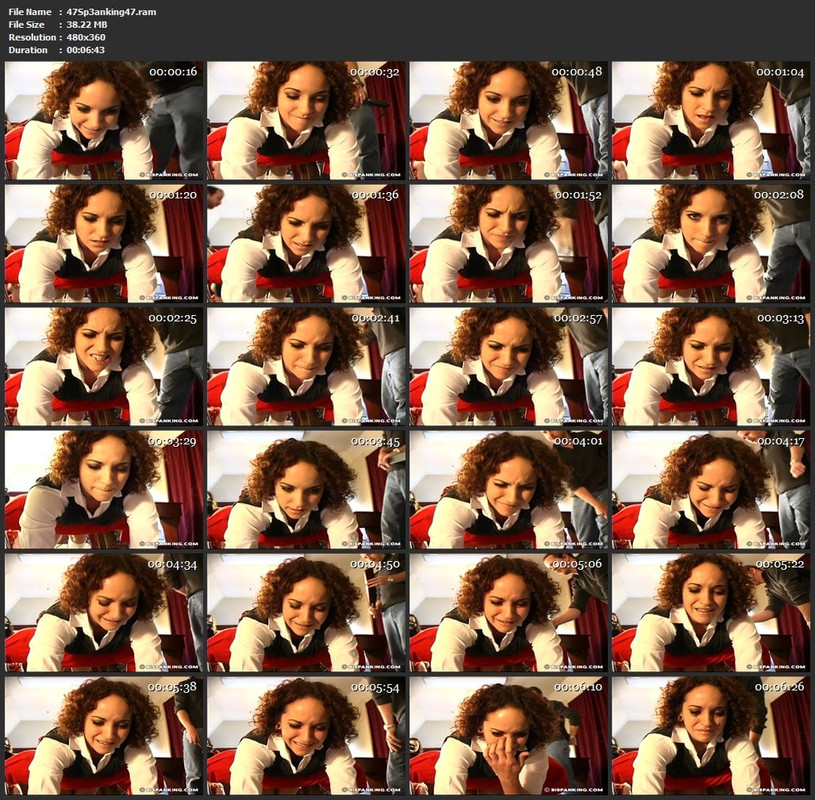Select the frame at 00:01:20
The height and width of the screenshot is (800, 815).
point(104,244)
